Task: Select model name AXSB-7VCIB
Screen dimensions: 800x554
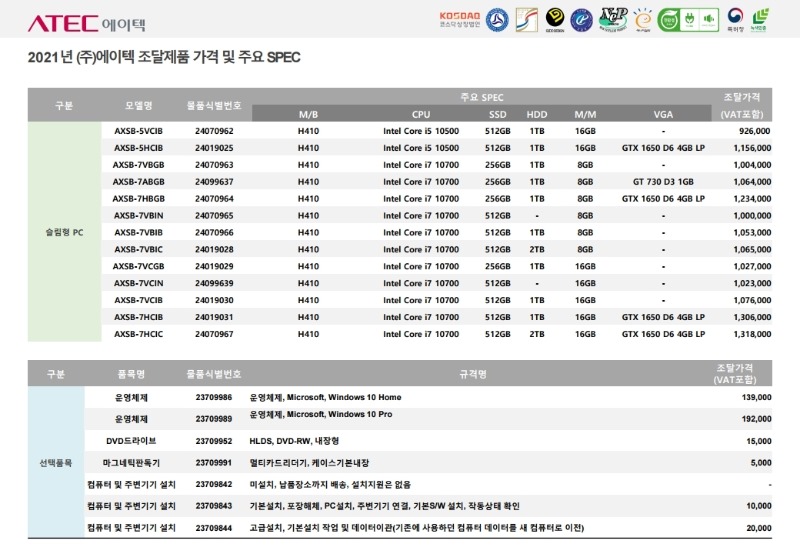Action: [x=138, y=300]
